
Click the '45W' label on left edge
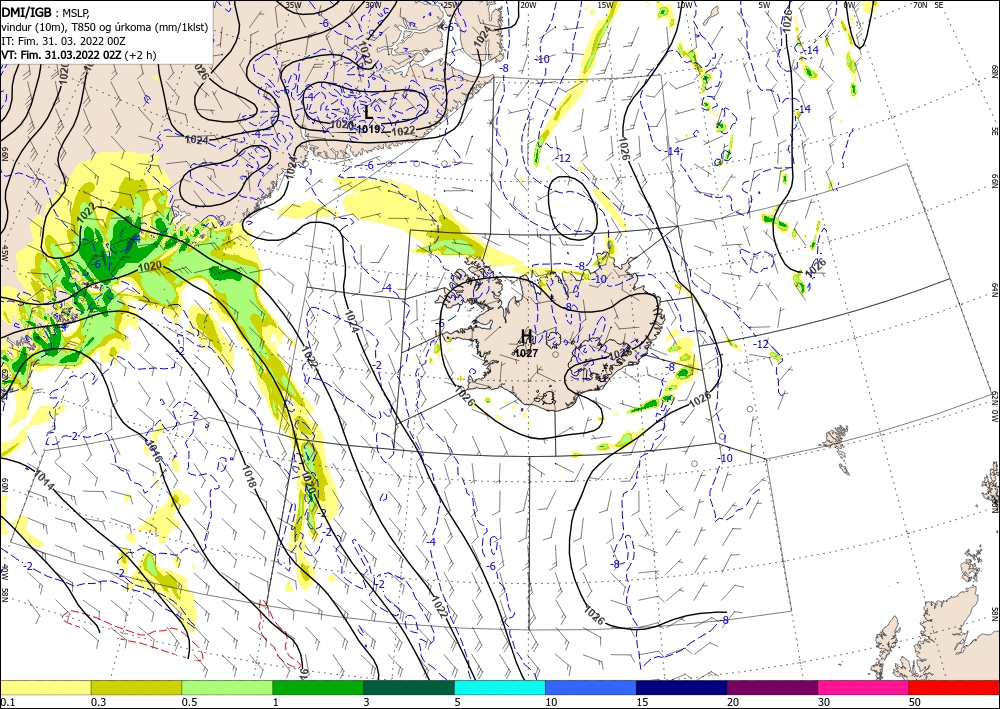4,253
